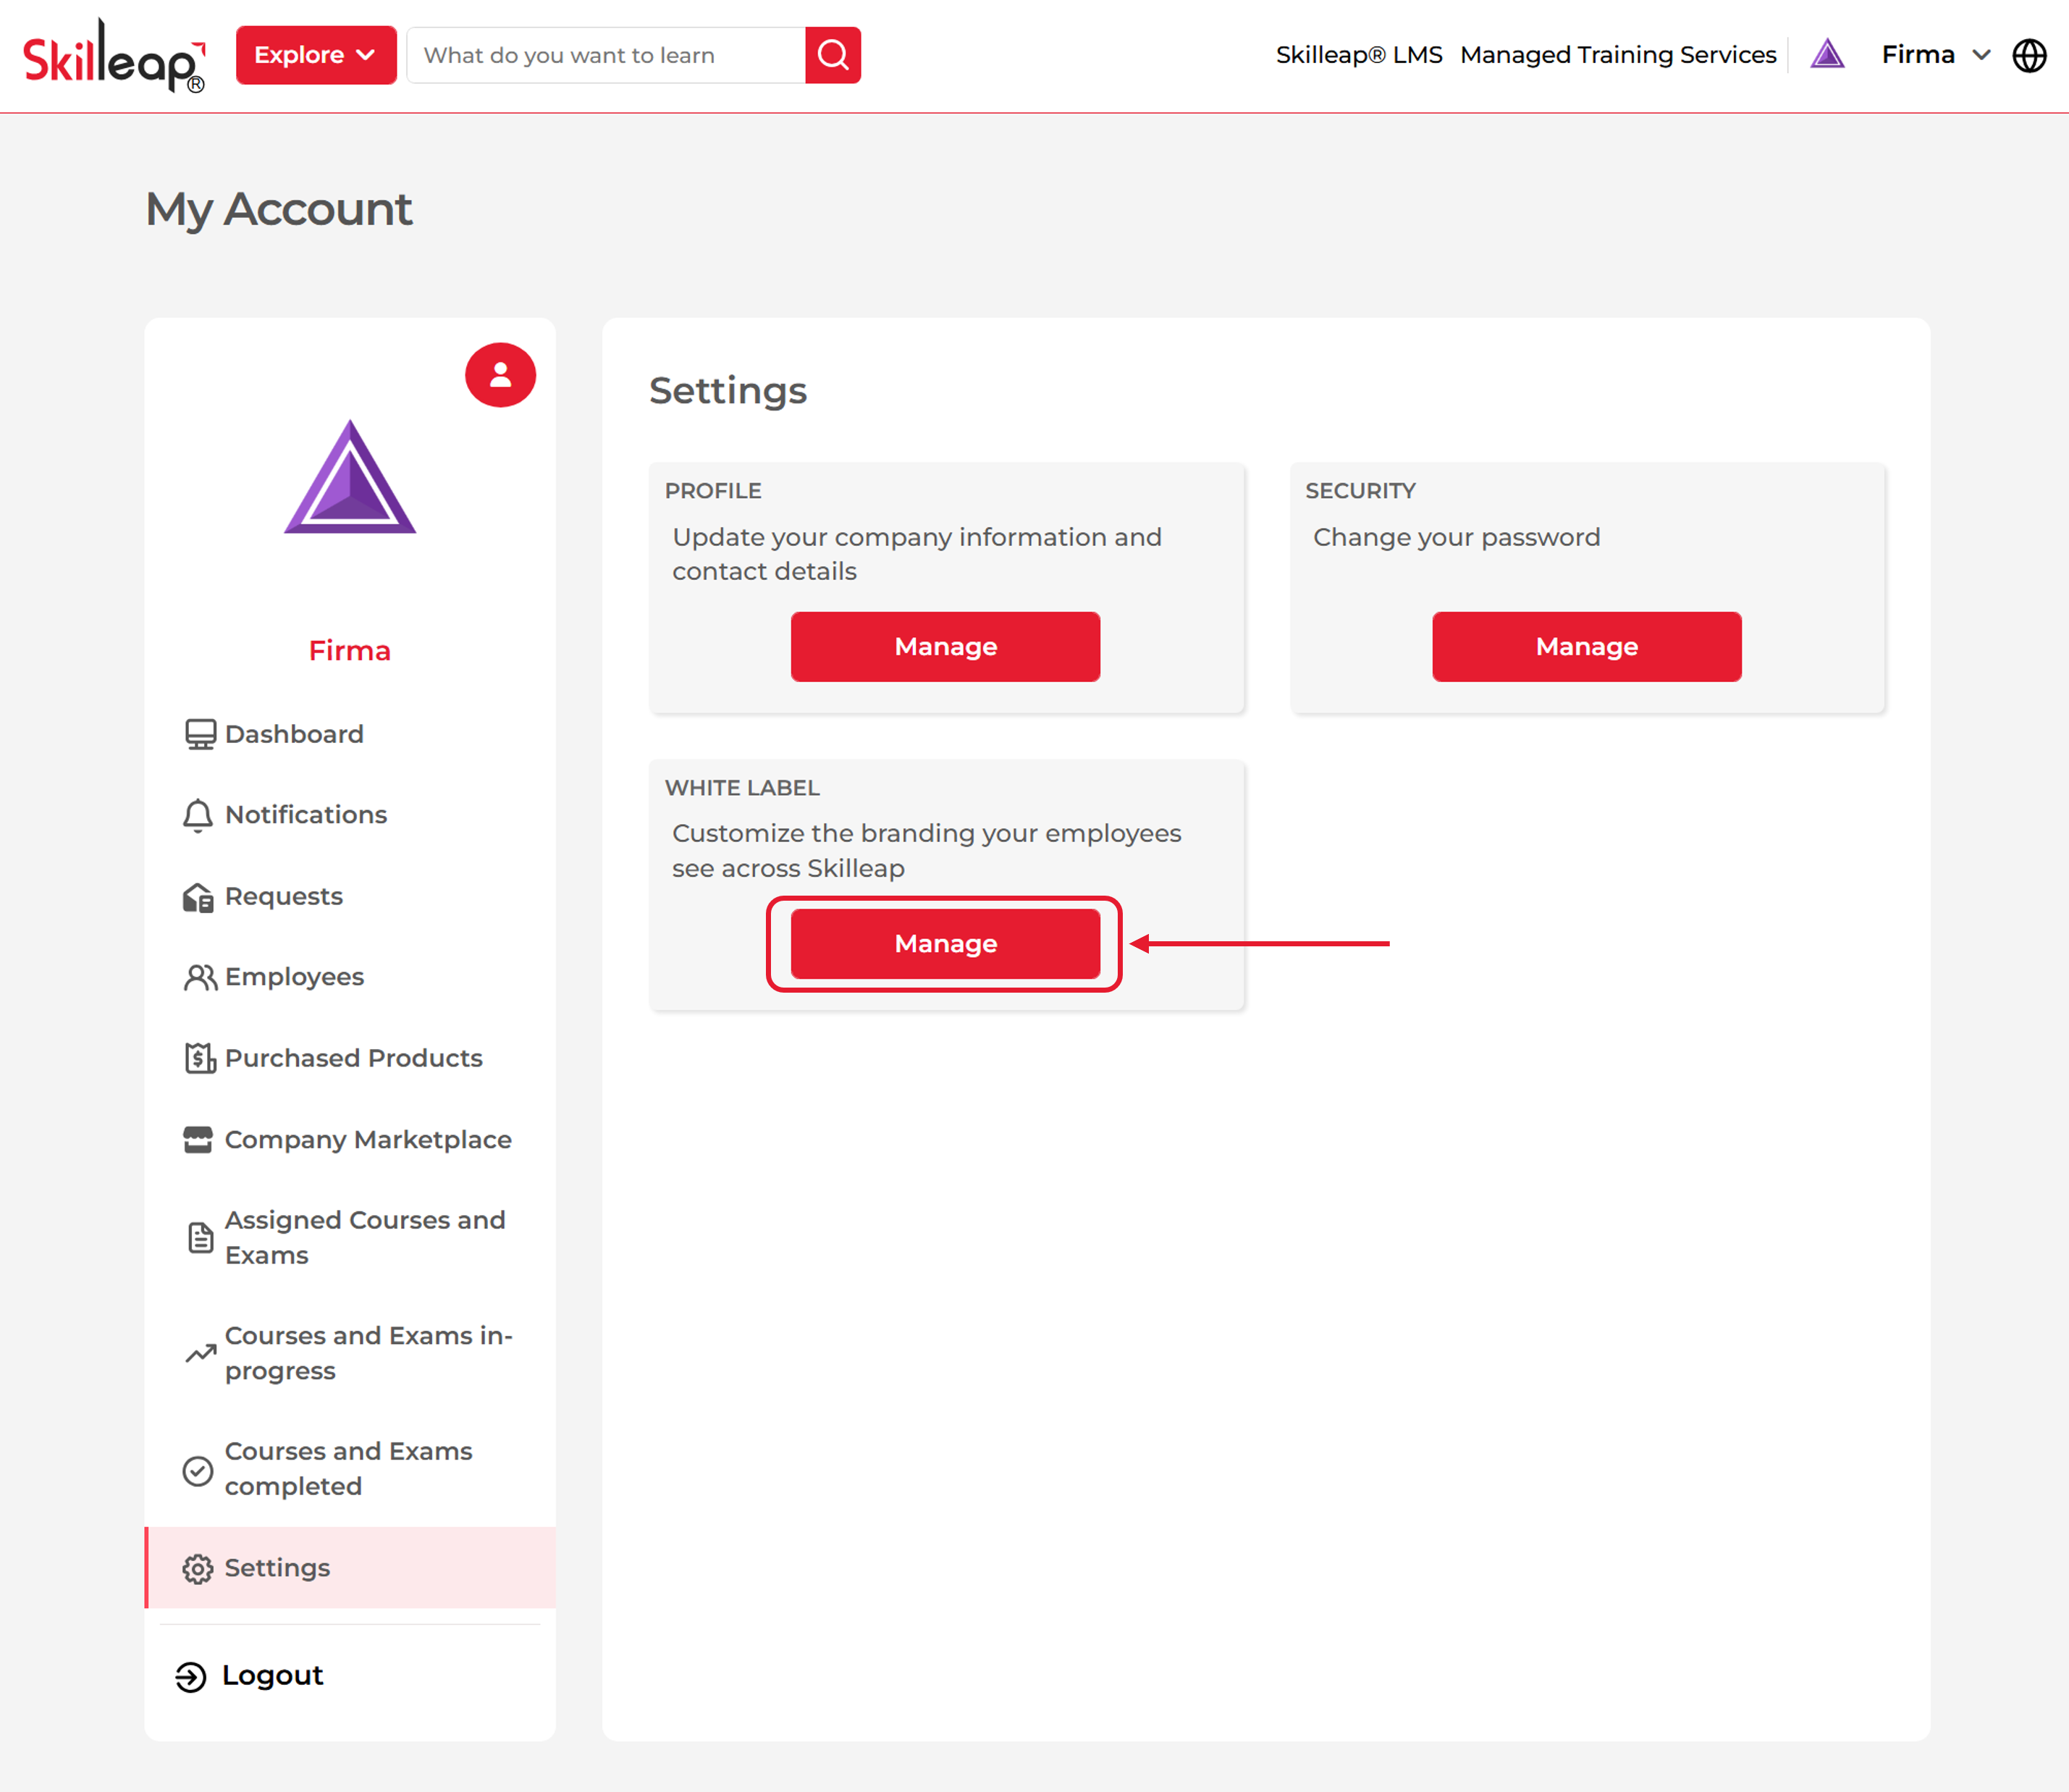This screenshot has width=2069, height=1792.
Task: Click the PROFILE card heading
Action: 713,491
